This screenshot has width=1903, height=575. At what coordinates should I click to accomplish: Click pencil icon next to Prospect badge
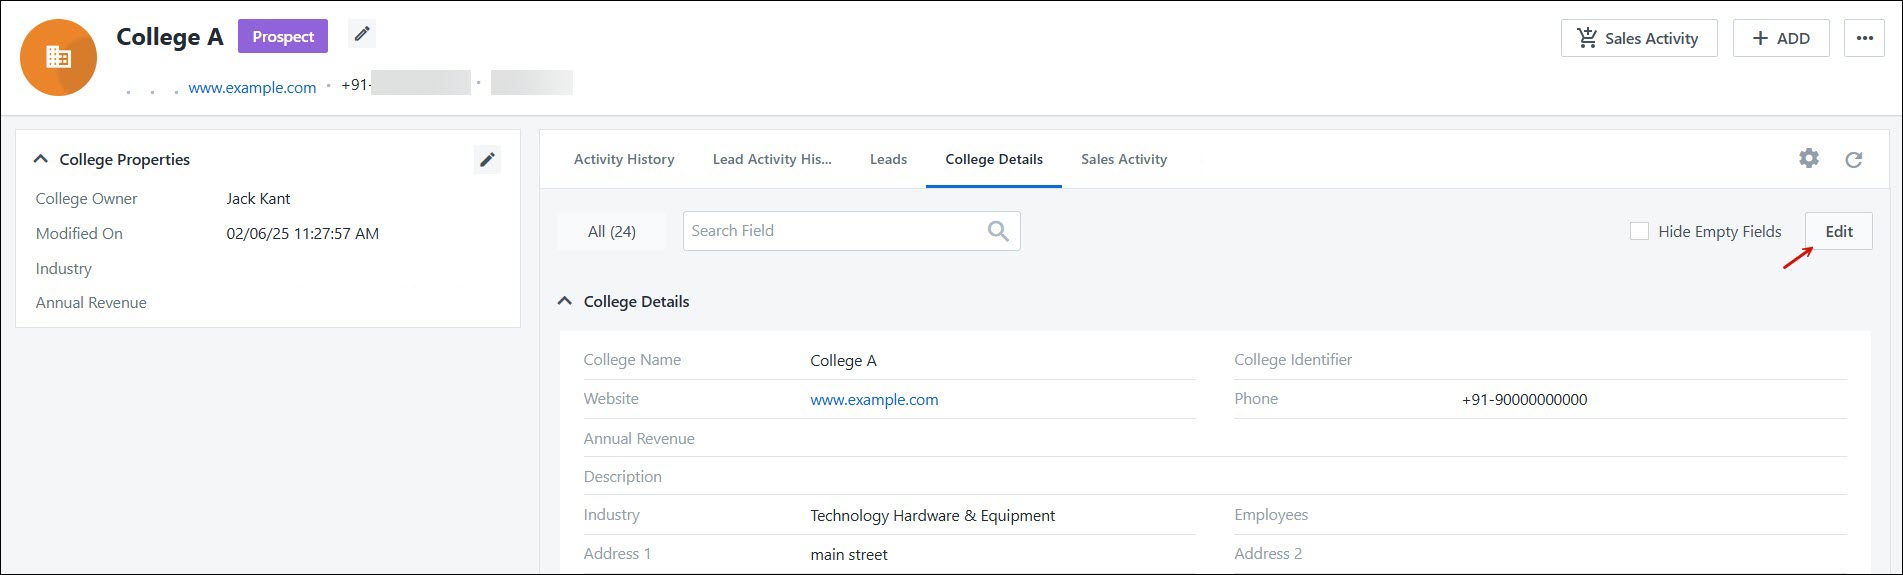(362, 35)
